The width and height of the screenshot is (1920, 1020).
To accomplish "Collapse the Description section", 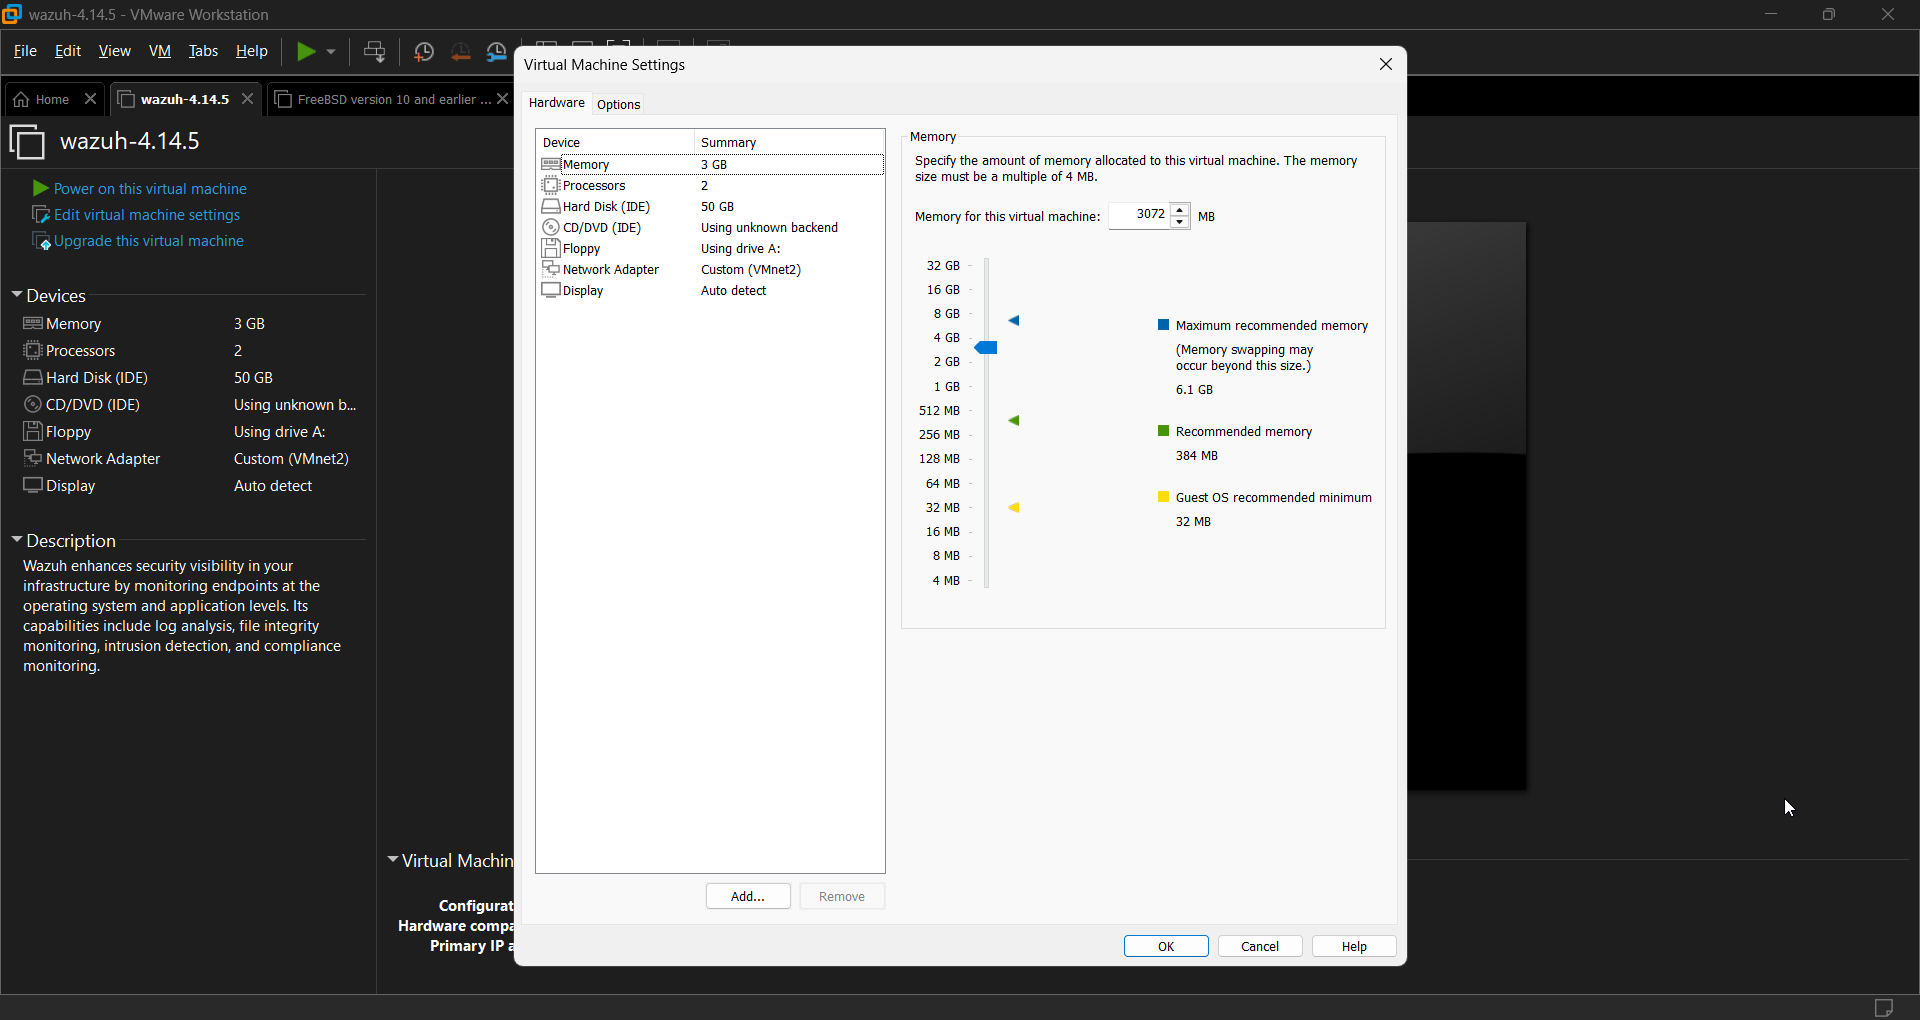I will point(17,540).
